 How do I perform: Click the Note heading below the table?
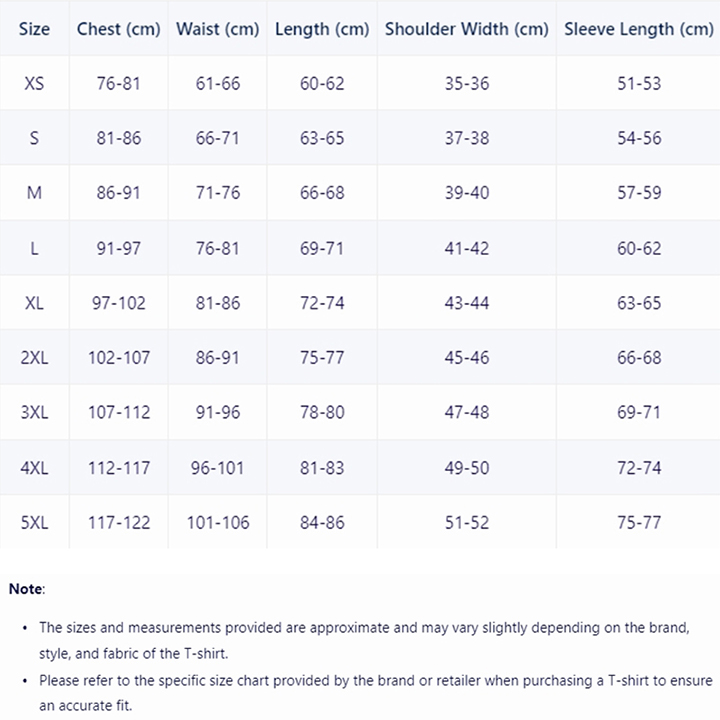pos(27,589)
